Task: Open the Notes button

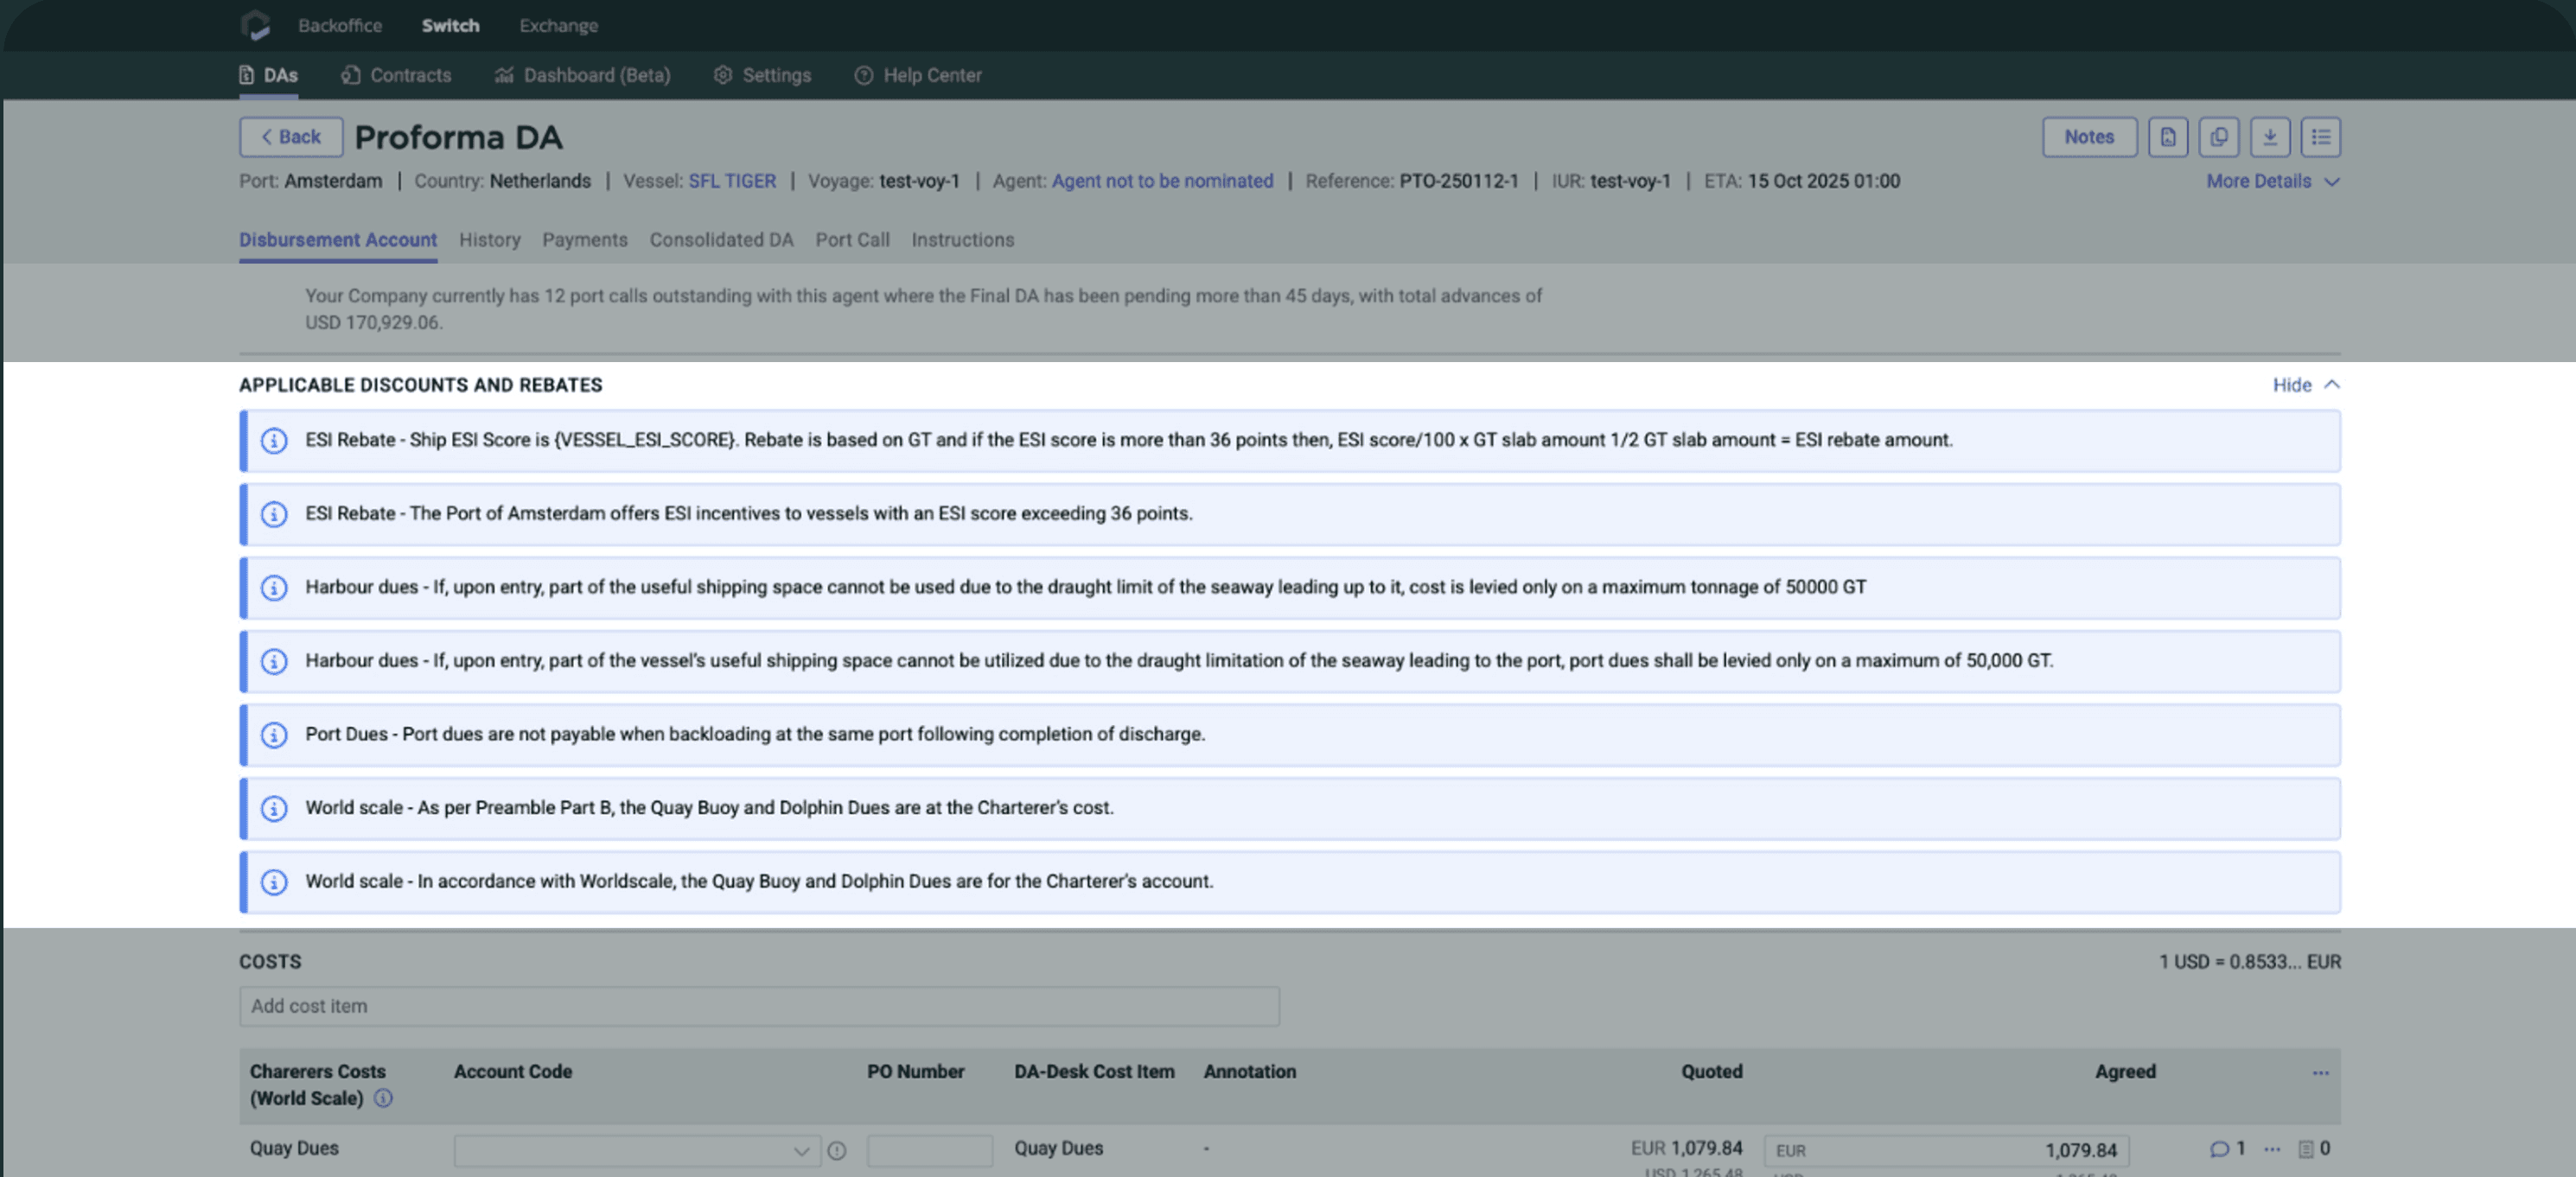Action: pos(2088,137)
